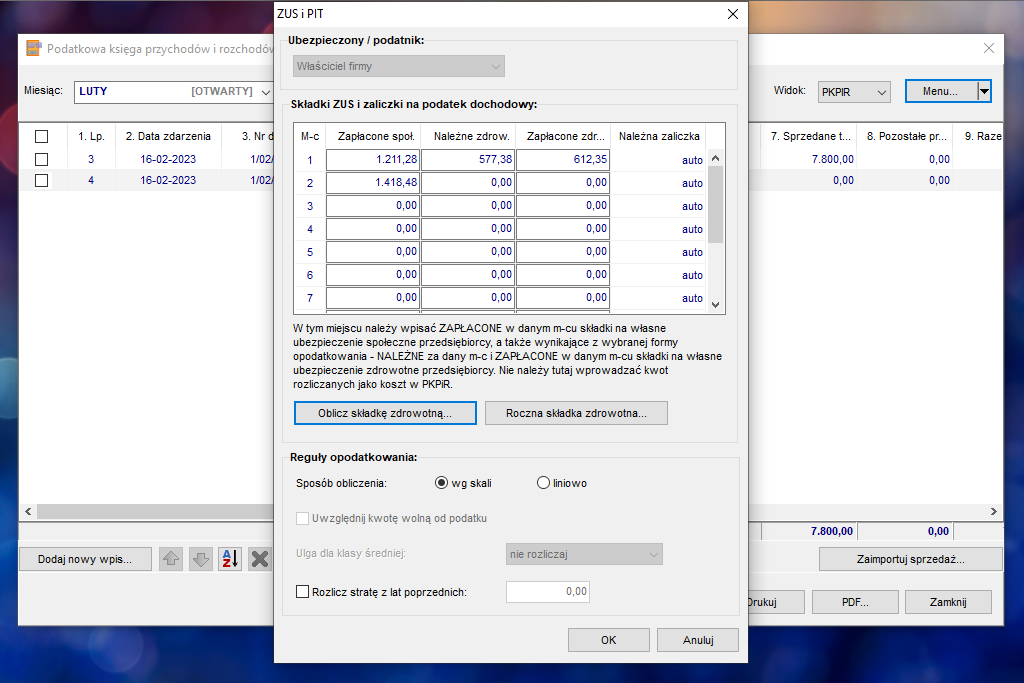Select the 'wg skali' radio button
This screenshot has height=683, width=1024.
pyautogui.click(x=441, y=483)
